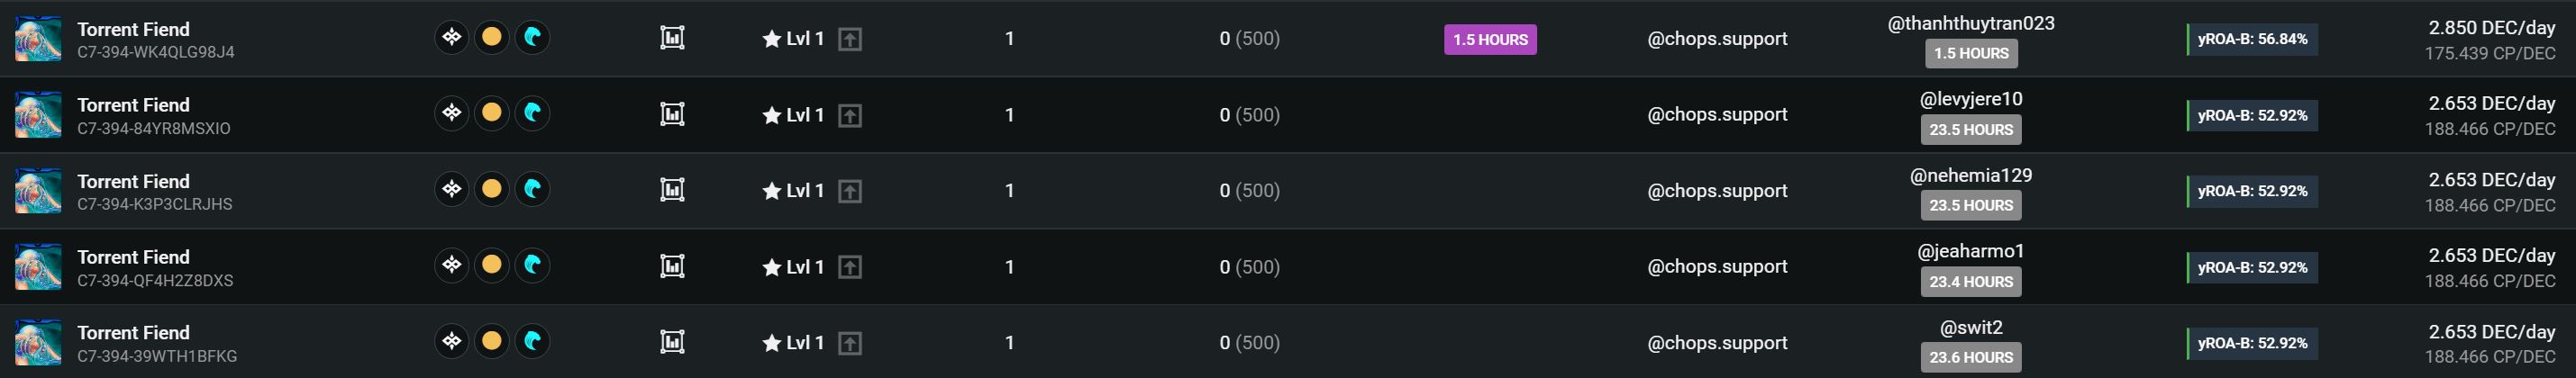Screen dimensions: 2576x378
Task: Open renter profile @levyjere10
Action: click(x=1970, y=99)
